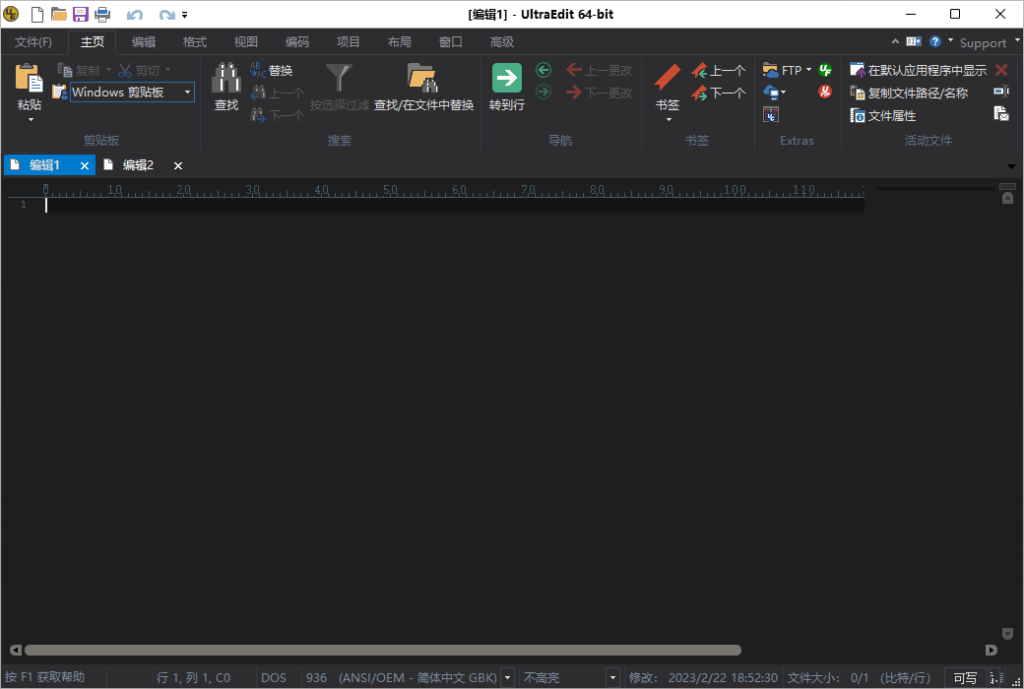Open the code page 936 encoding dropdown
Screen dimensions: 1024x689
click(507, 677)
